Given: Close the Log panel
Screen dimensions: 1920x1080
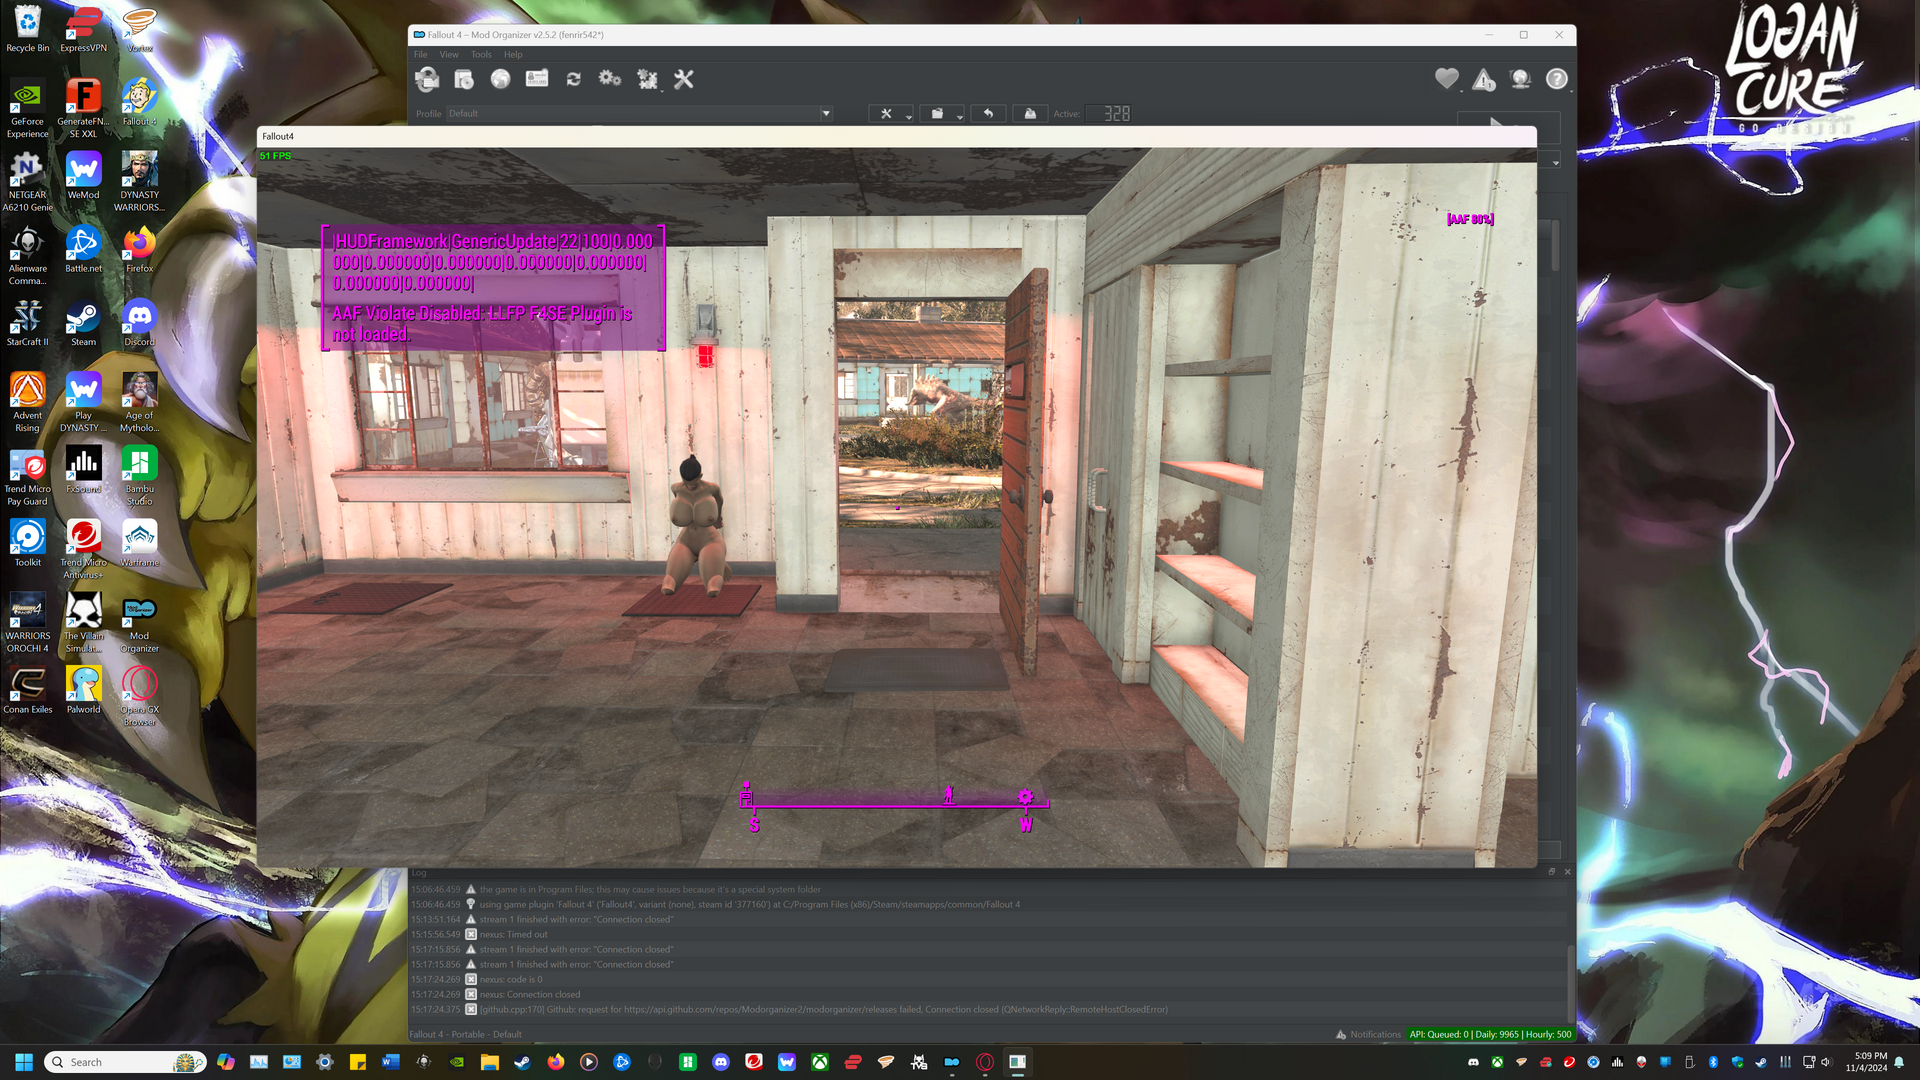Looking at the screenshot, I should [1567, 872].
